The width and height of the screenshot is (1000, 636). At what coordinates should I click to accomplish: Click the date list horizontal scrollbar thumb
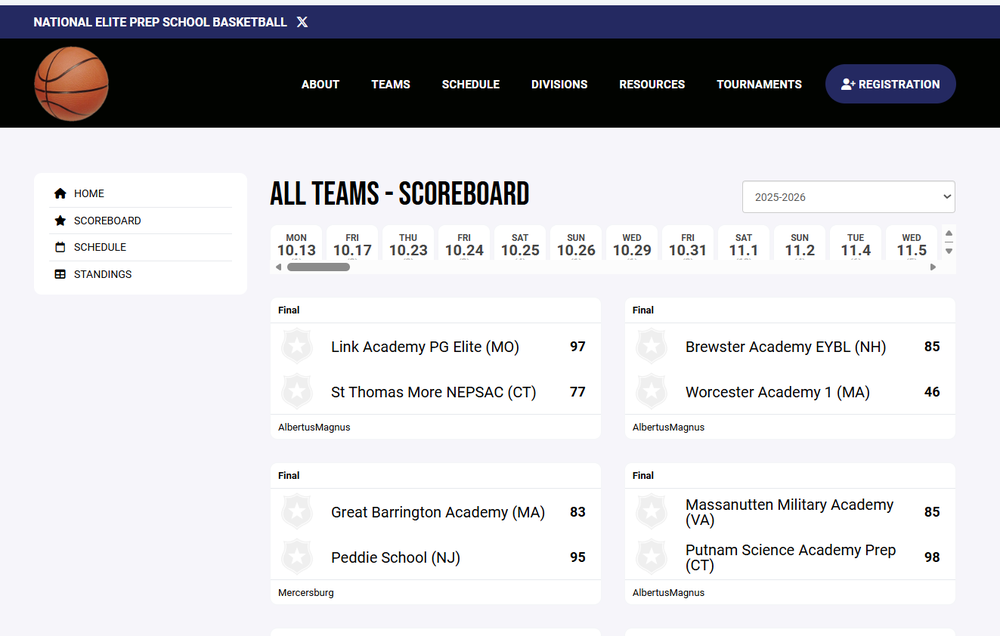point(318,267)
